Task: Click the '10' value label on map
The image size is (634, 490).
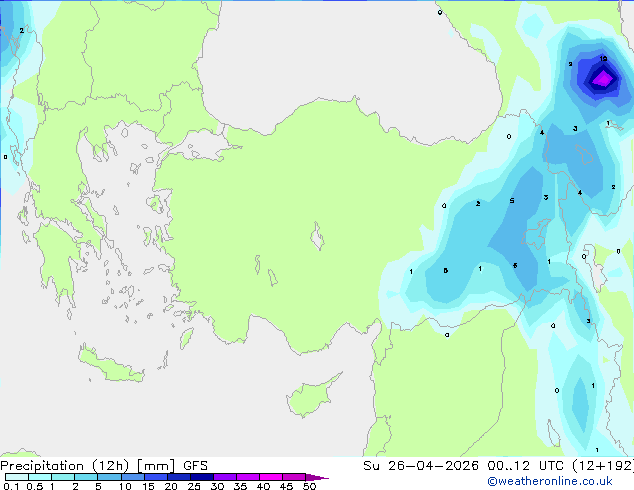Action: coord(603,59)
